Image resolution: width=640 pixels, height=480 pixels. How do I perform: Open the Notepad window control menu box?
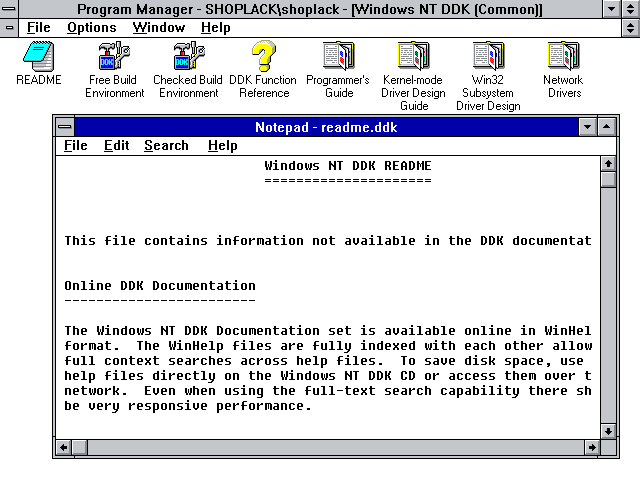(64, 127)
